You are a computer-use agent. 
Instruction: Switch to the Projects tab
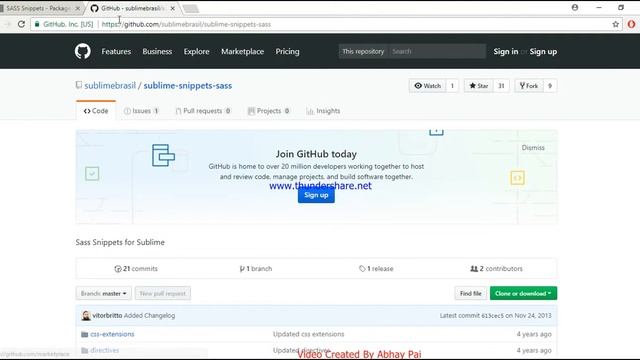pos(269,111)
